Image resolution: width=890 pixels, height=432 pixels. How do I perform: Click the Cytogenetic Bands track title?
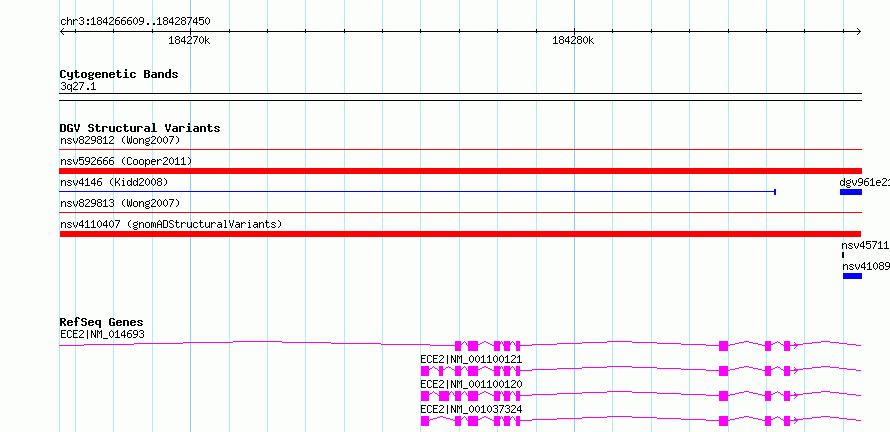119,74
